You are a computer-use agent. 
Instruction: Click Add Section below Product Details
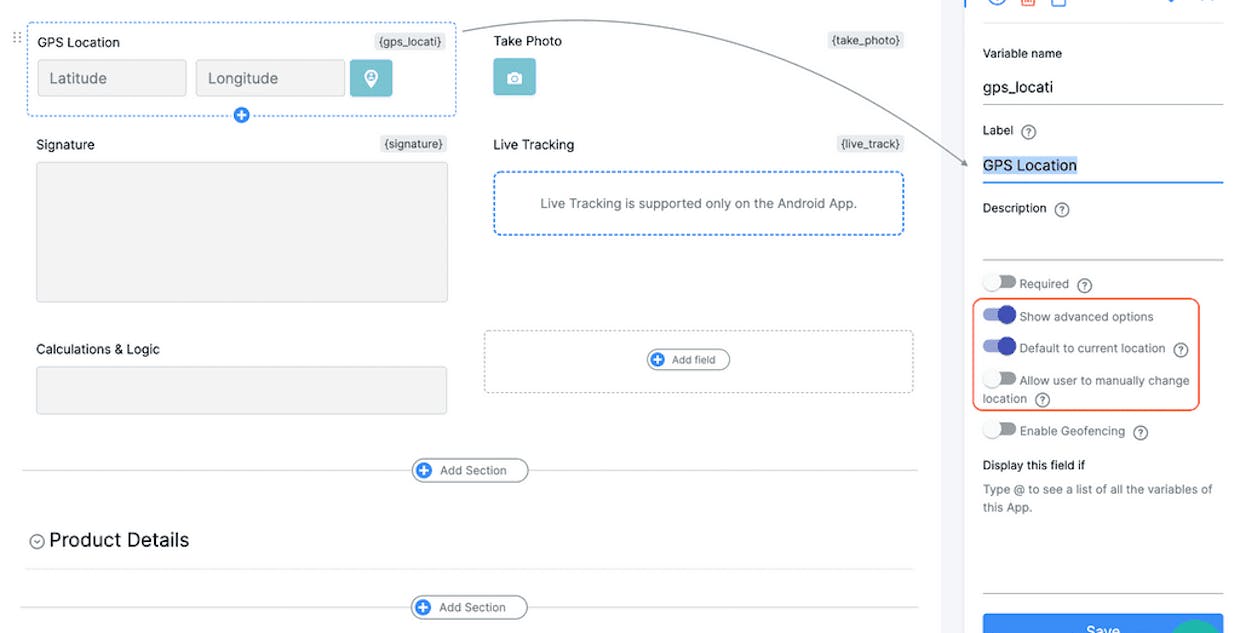pos(469,607)
